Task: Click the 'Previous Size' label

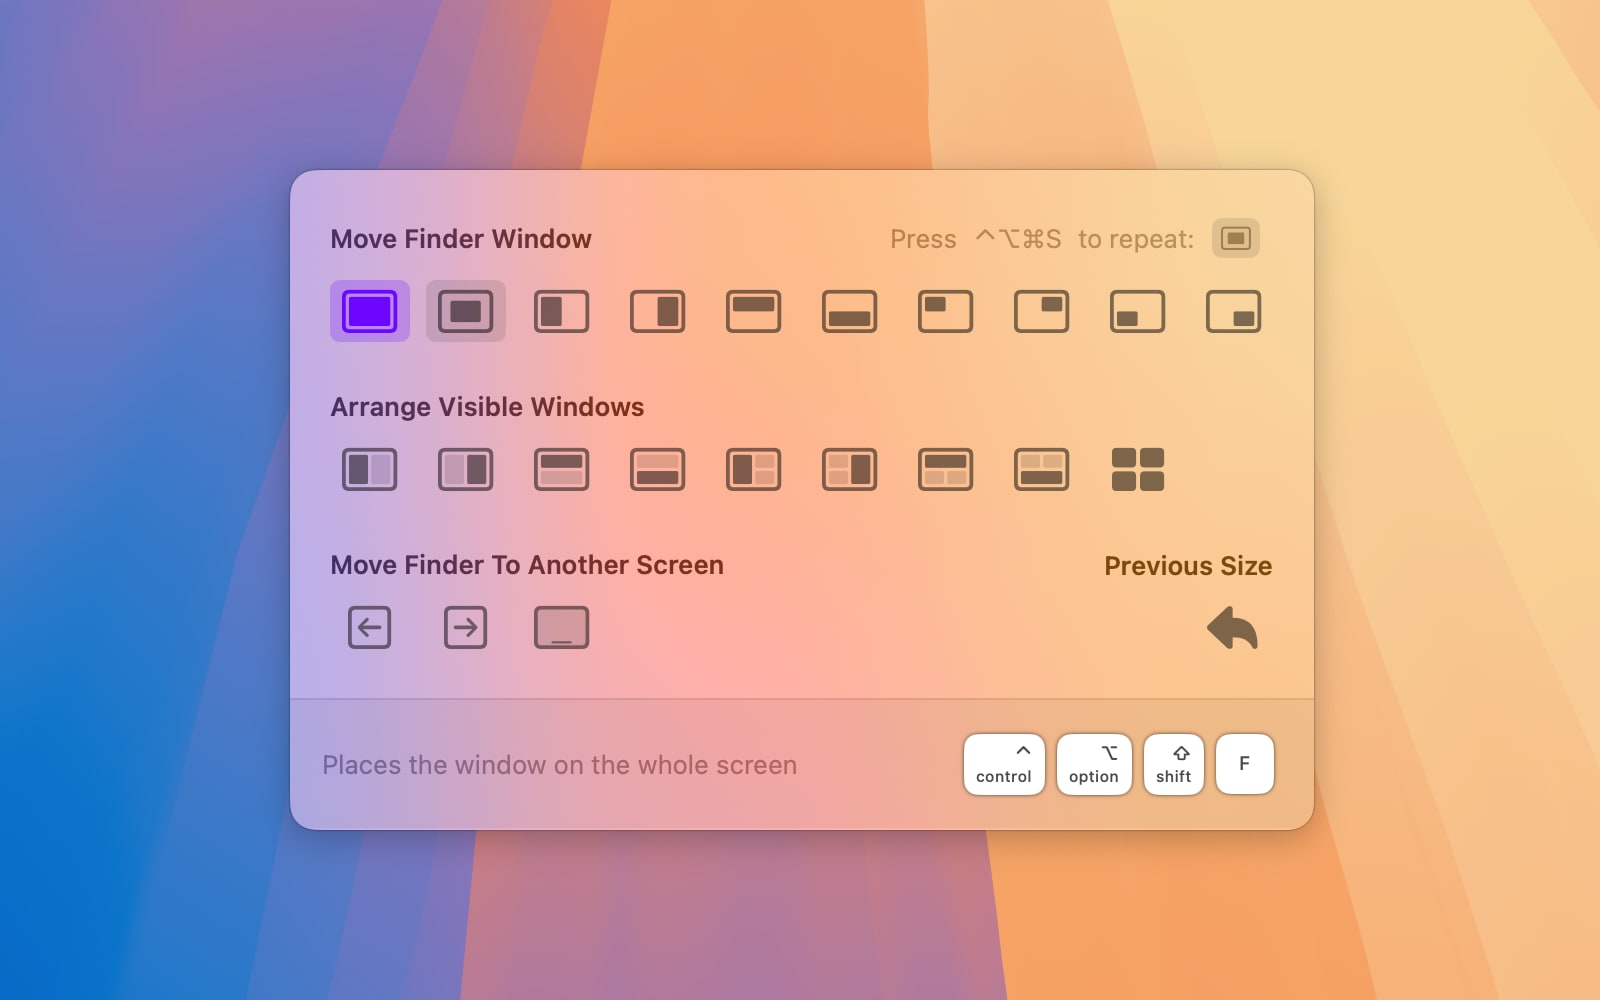Action: pos(1188,566)
